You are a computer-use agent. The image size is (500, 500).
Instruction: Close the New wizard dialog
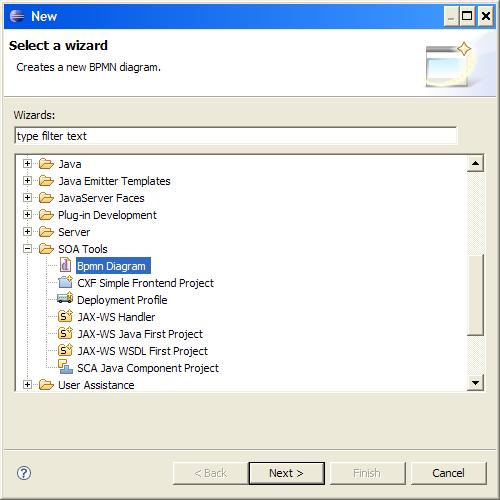coord(486,16)
